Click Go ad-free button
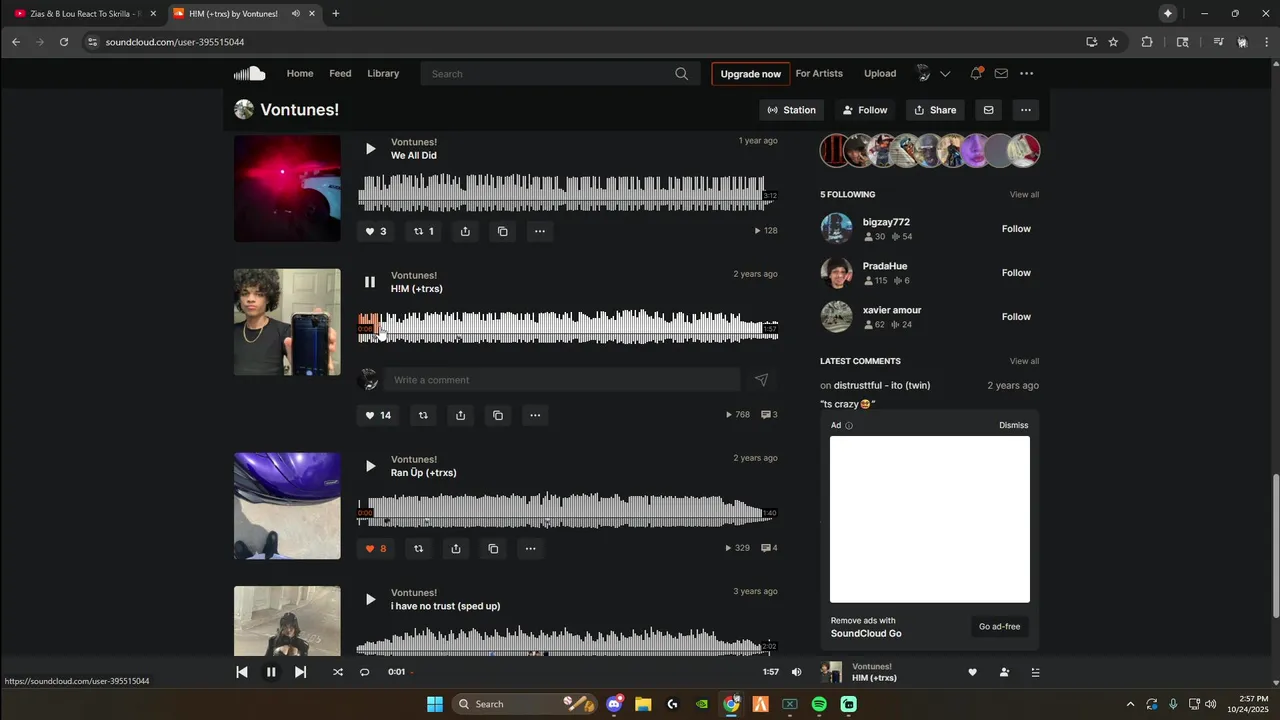 pos(999,627)
